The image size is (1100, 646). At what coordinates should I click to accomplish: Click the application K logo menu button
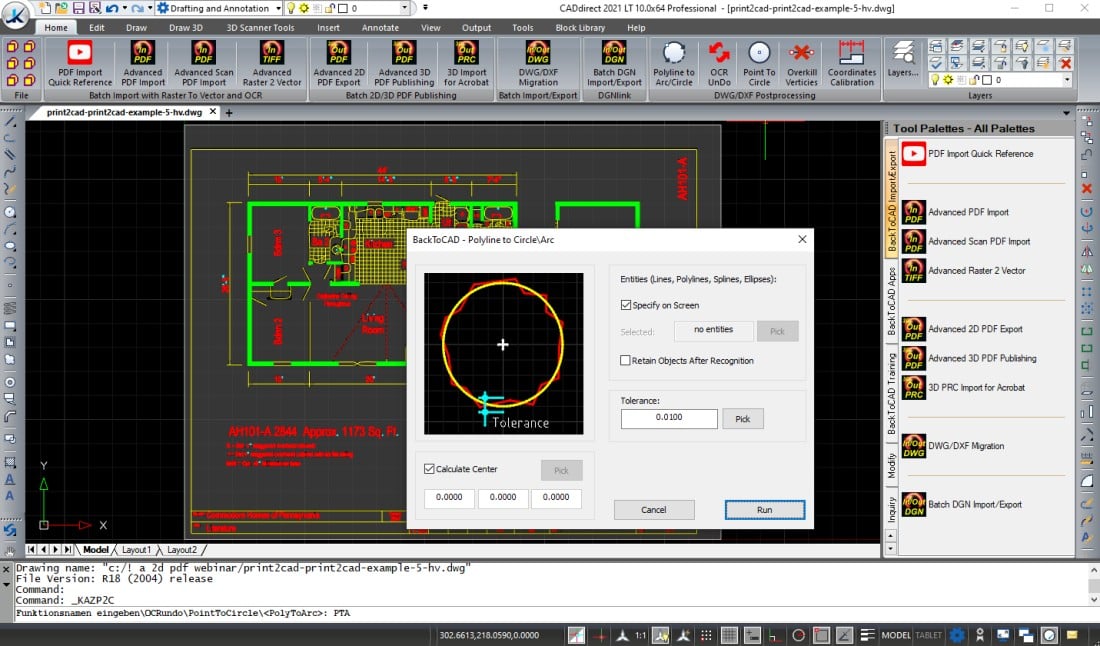(x=15, y=15)
